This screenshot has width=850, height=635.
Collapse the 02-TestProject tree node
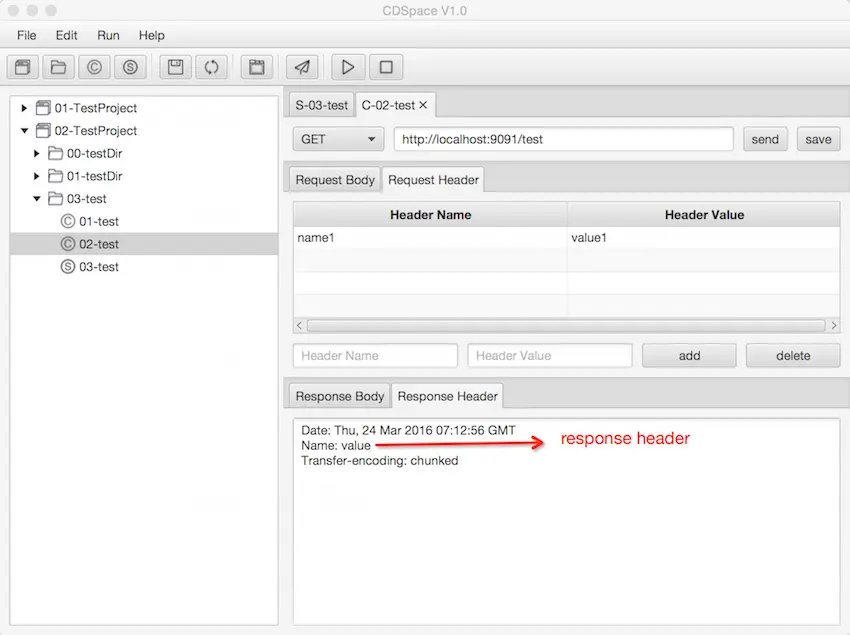pyautogui.click(x=24, y=131)
